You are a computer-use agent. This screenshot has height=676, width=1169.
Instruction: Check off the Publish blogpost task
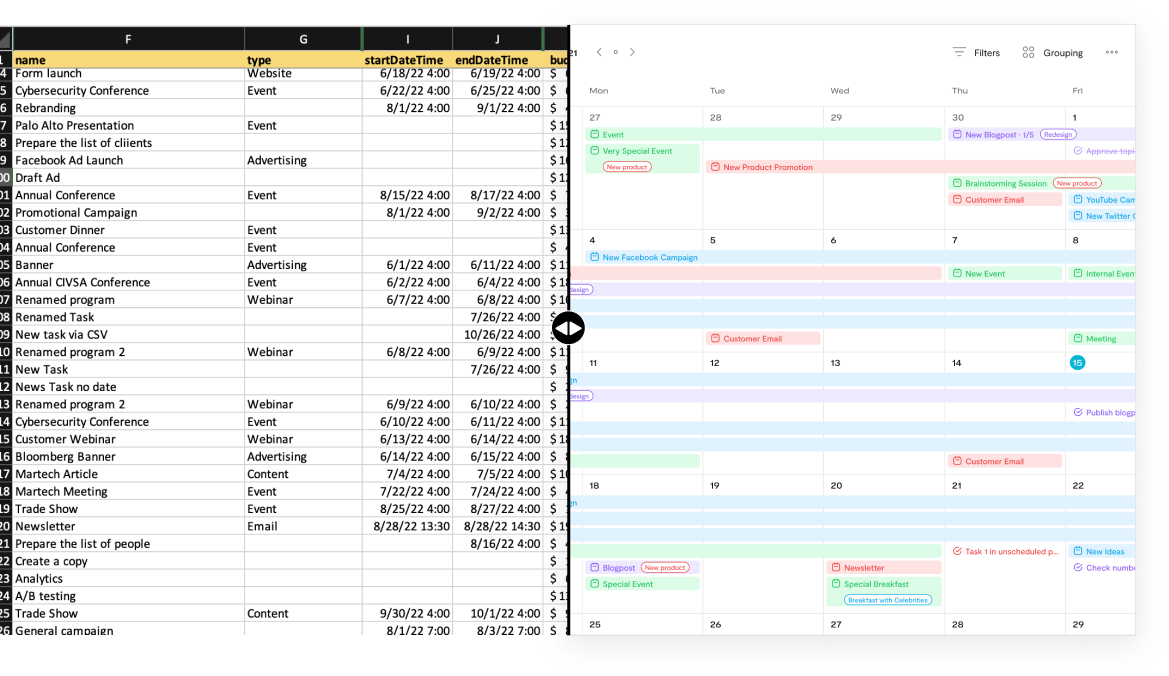click(x=1077, y=412)
